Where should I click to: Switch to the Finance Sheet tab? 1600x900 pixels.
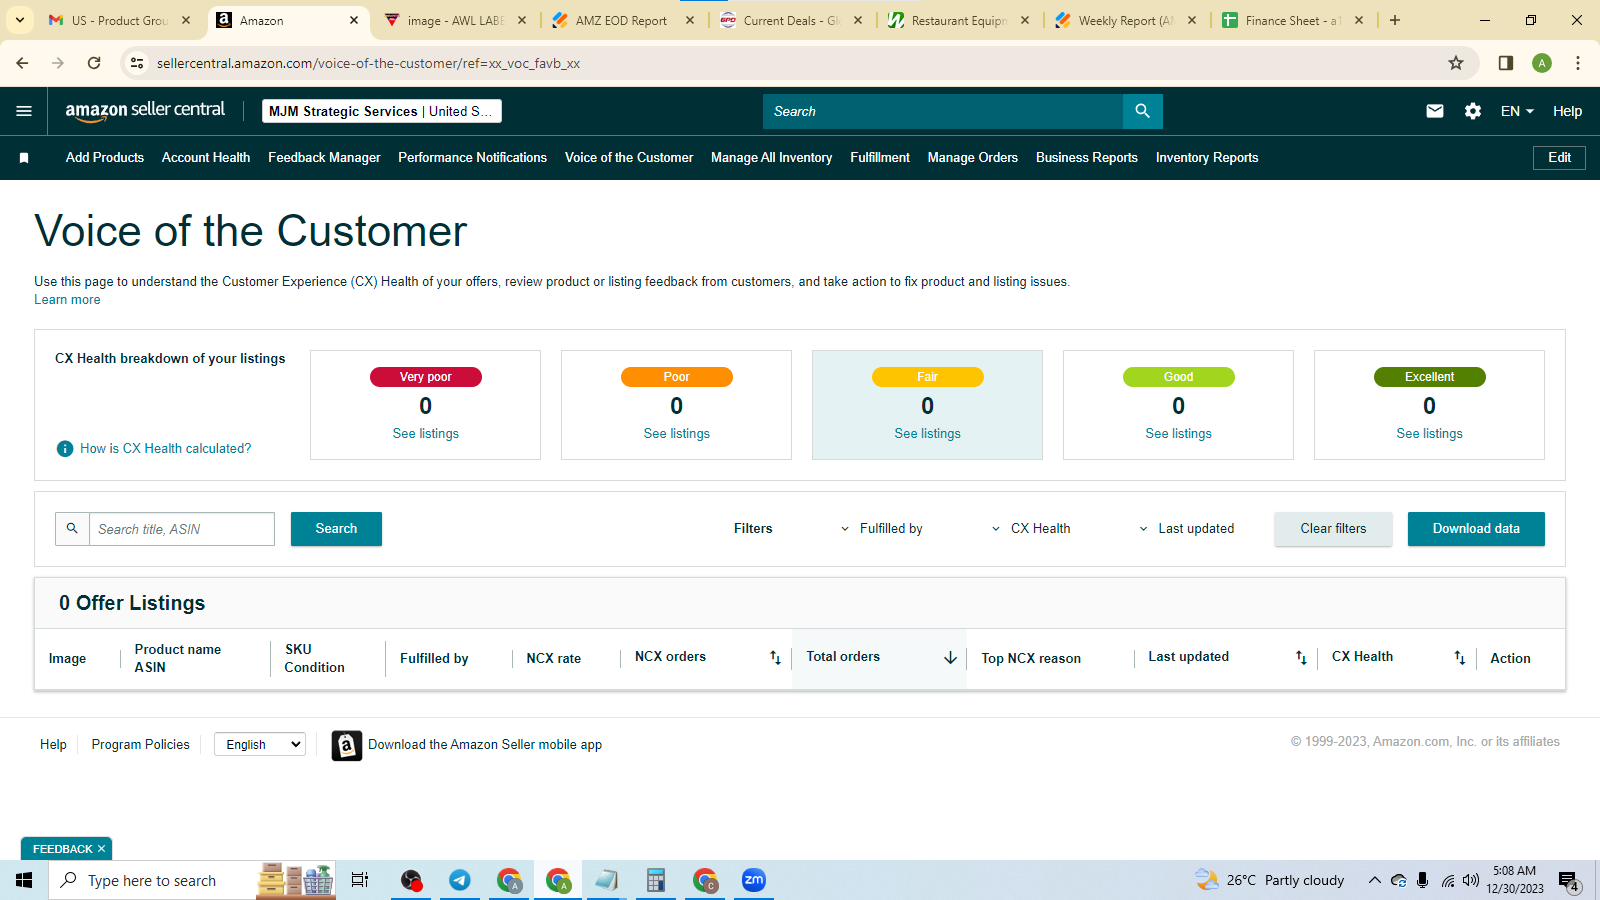[x=1292, y=20]
